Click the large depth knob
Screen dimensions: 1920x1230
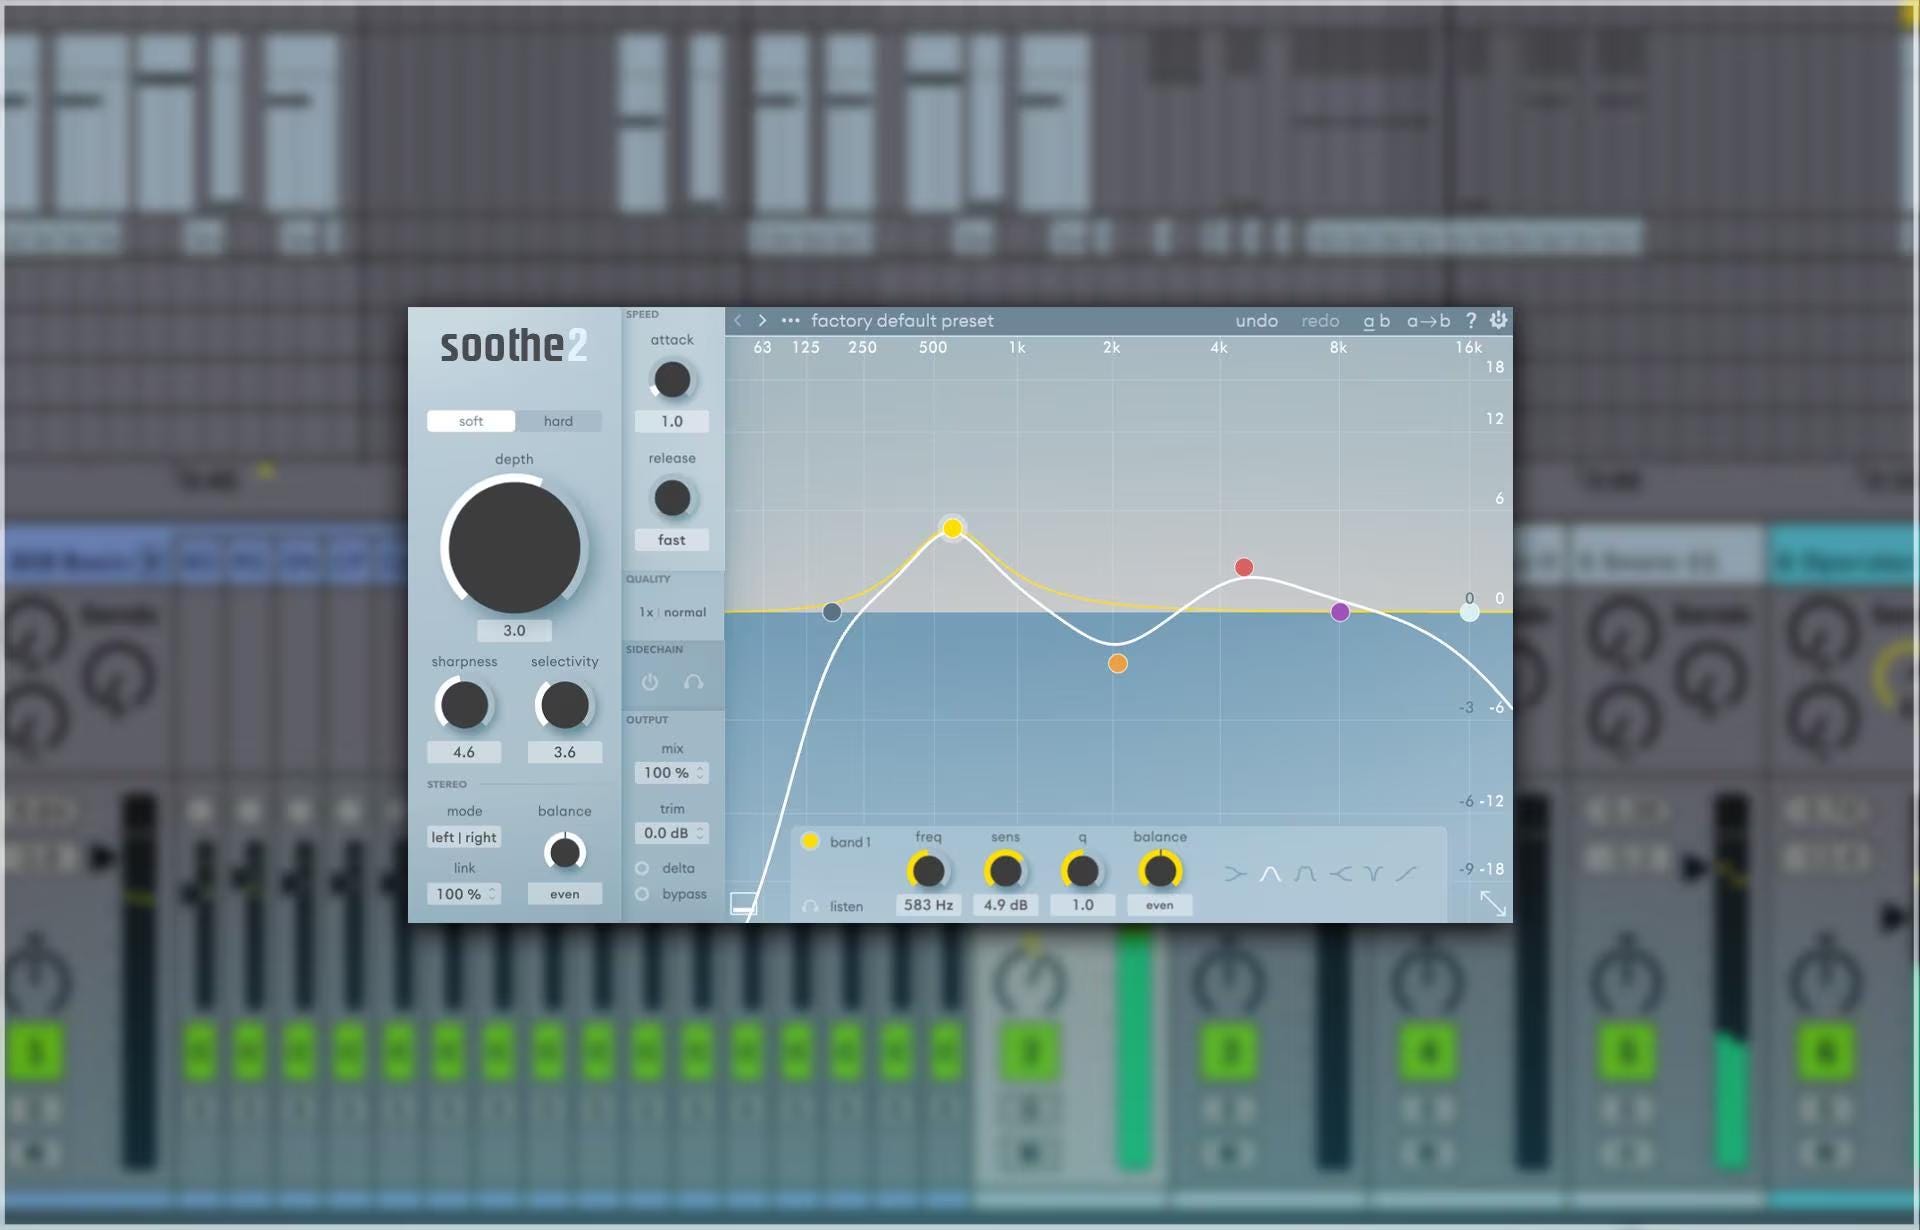pos(514,546)
